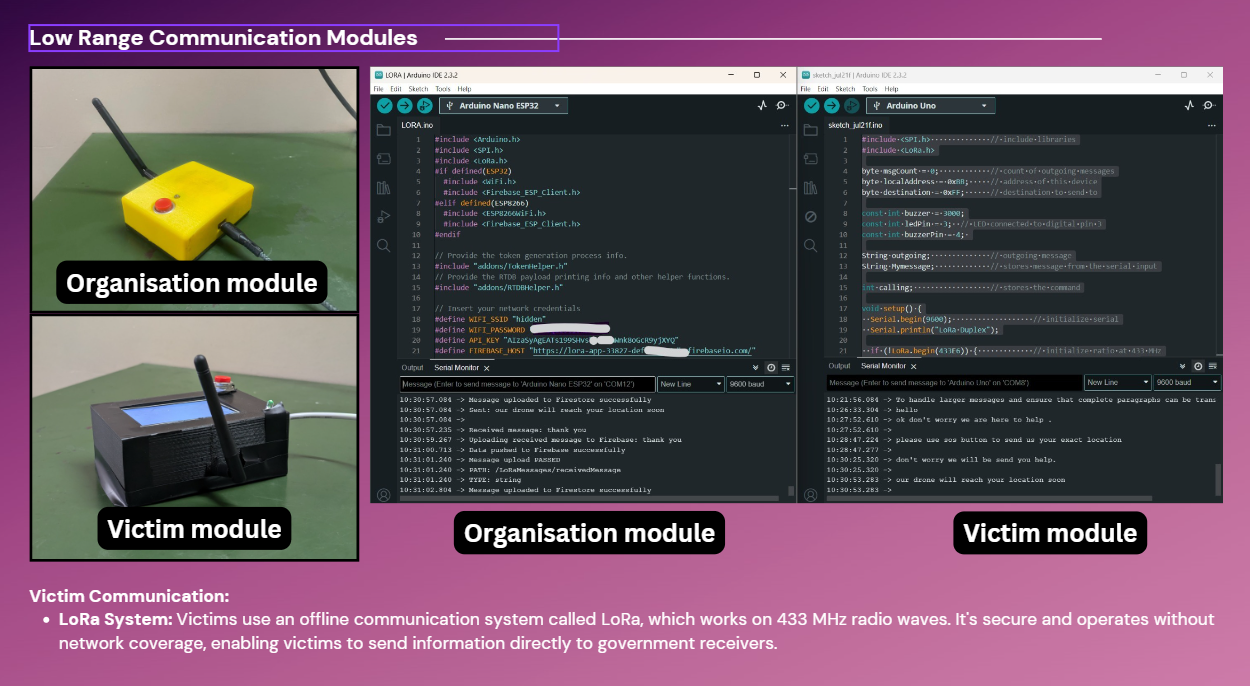Toggle timestamp clock in LORA window serial monitor
Image resolution: width=1250 pixels, height=686 pixels.
(x=771, y=367)
